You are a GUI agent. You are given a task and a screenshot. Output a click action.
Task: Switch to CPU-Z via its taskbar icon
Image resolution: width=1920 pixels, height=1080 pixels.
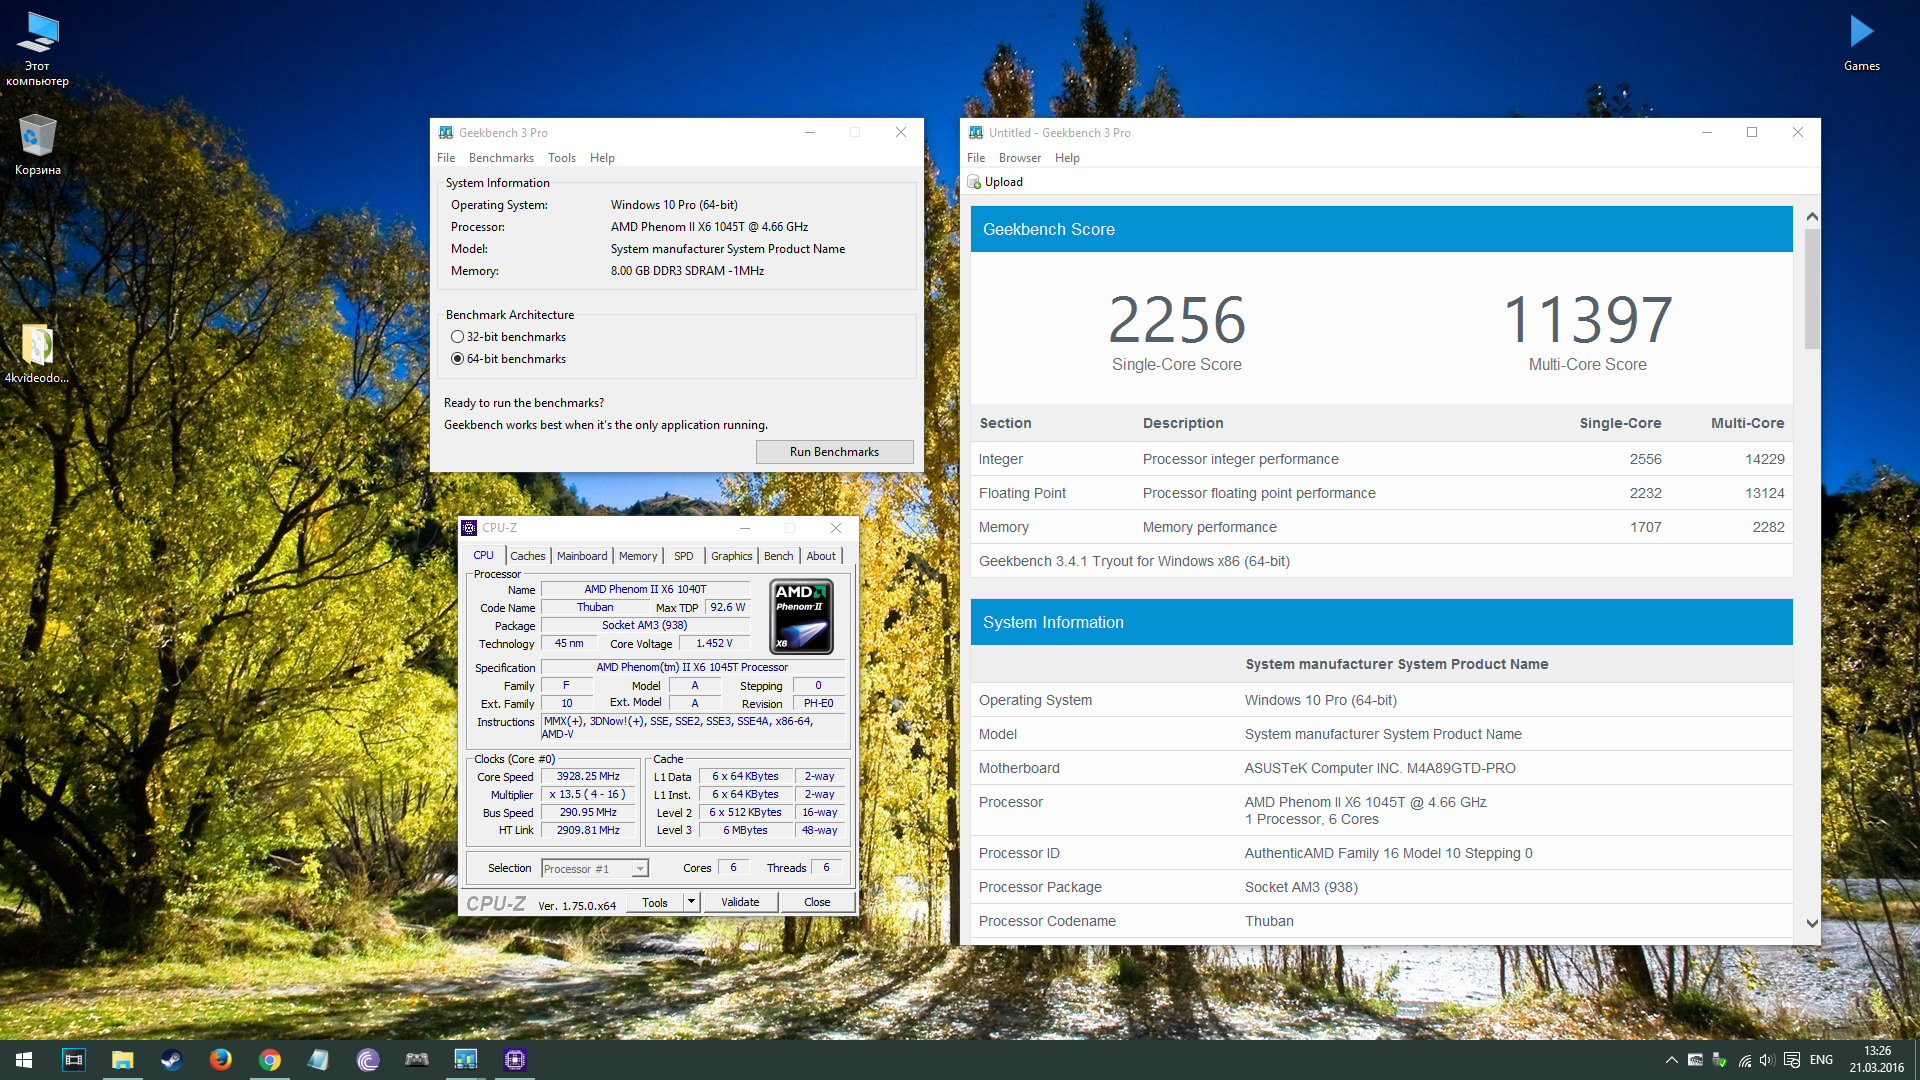click(x=515, y=1059)
